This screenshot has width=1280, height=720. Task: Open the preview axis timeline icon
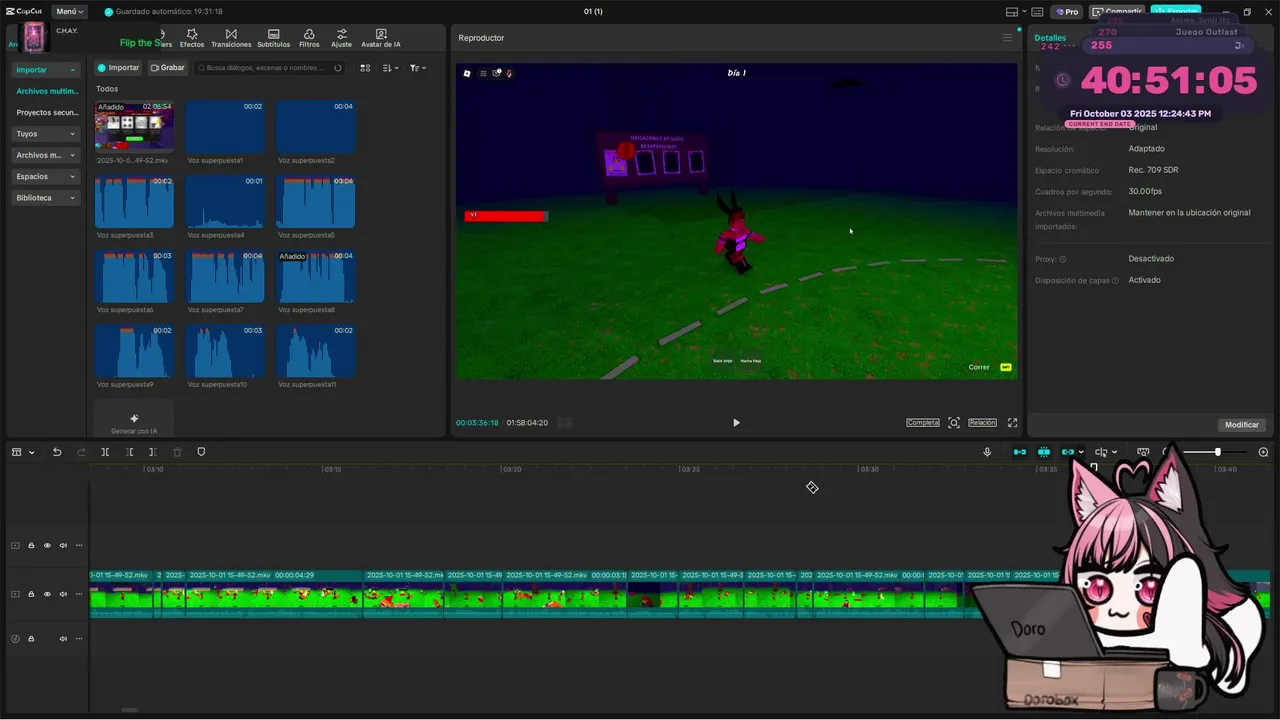1143,452
